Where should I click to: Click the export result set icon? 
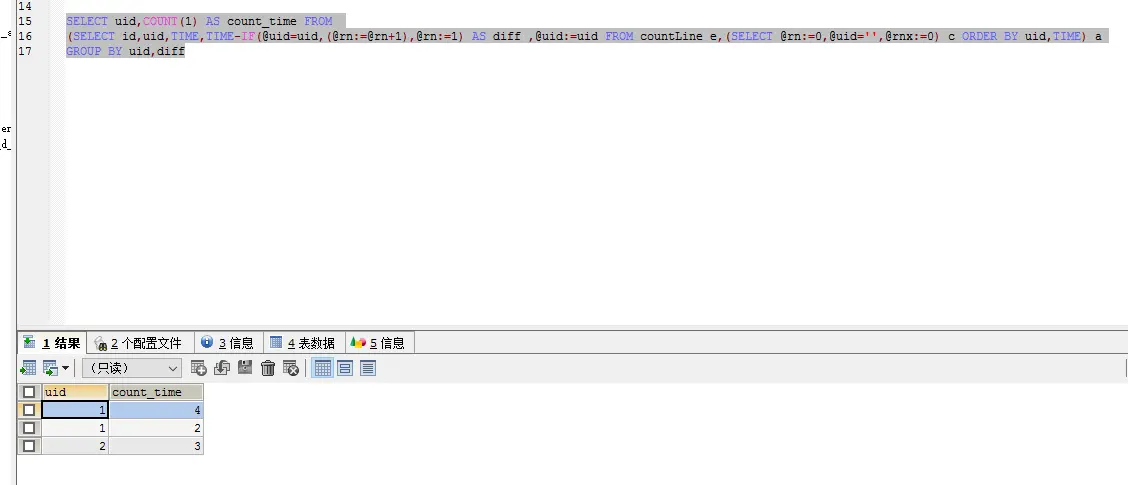point(28,368)
